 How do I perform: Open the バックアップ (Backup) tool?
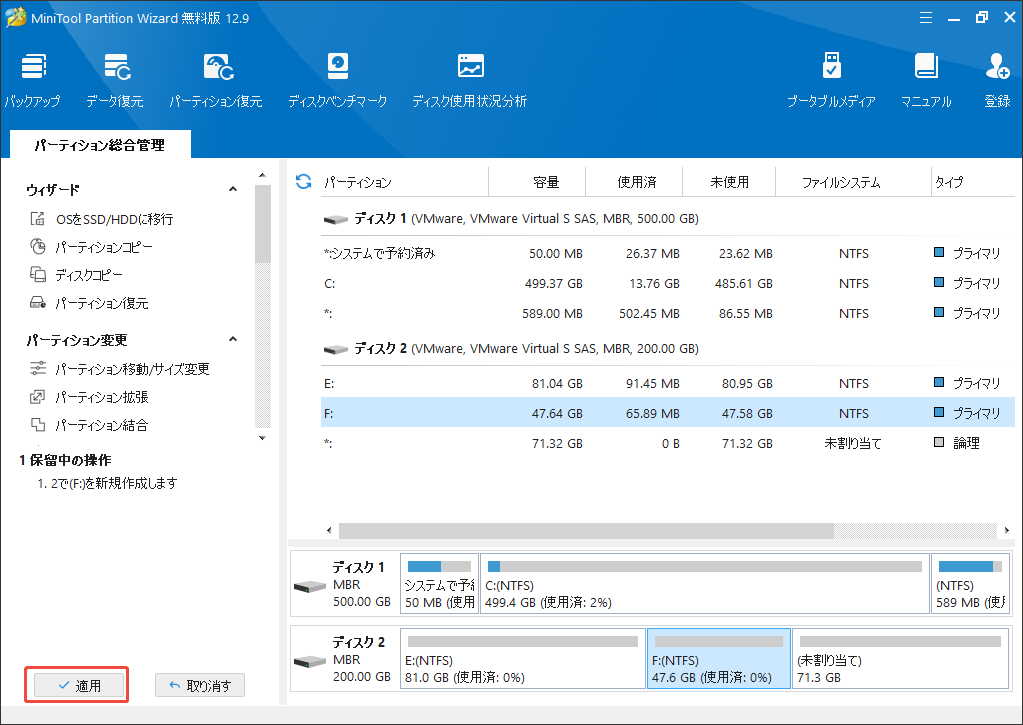click(x=32, y=80)
